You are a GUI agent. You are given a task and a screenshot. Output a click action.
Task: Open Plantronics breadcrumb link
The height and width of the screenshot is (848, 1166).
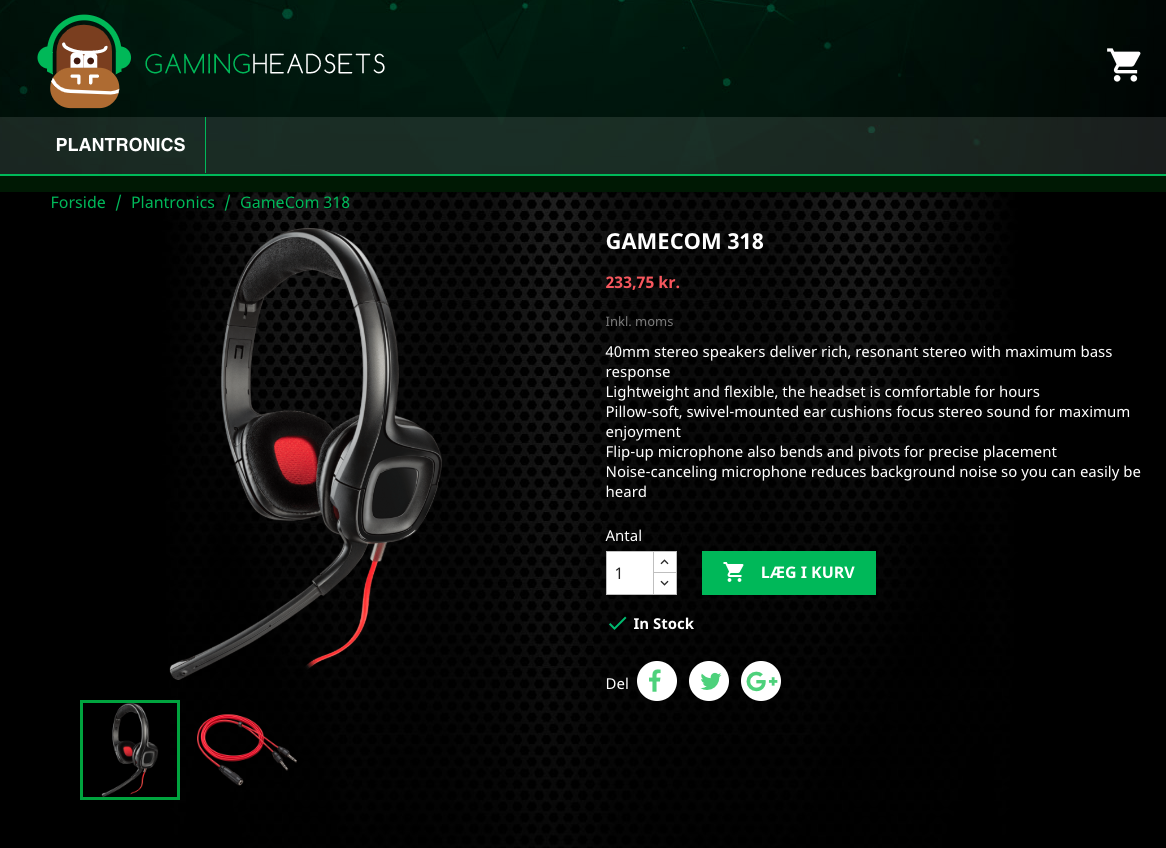(173, 202)
